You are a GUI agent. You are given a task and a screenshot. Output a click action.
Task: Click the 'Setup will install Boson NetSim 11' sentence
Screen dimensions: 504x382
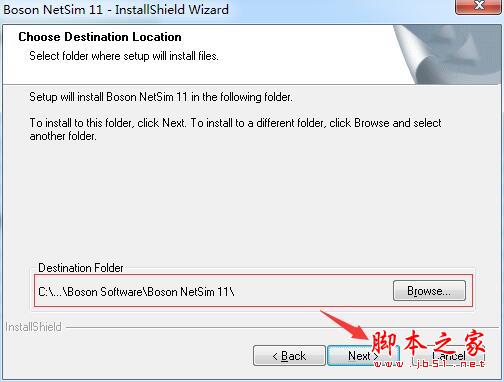point(161,97)
